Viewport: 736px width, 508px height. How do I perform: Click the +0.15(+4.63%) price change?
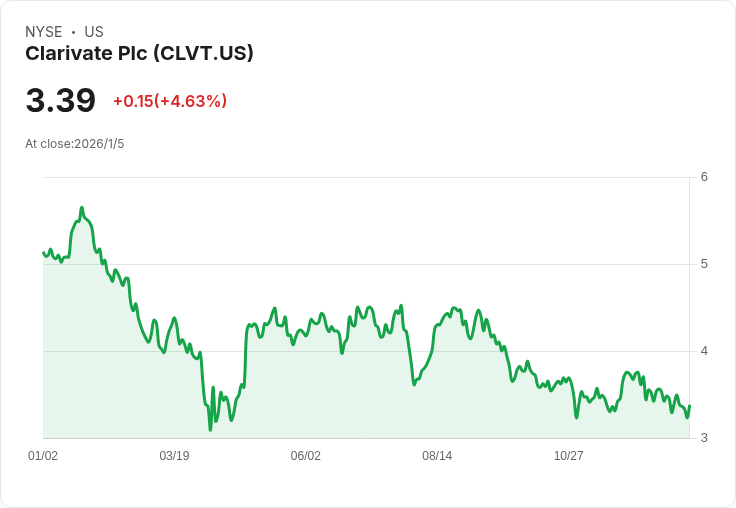170,101
